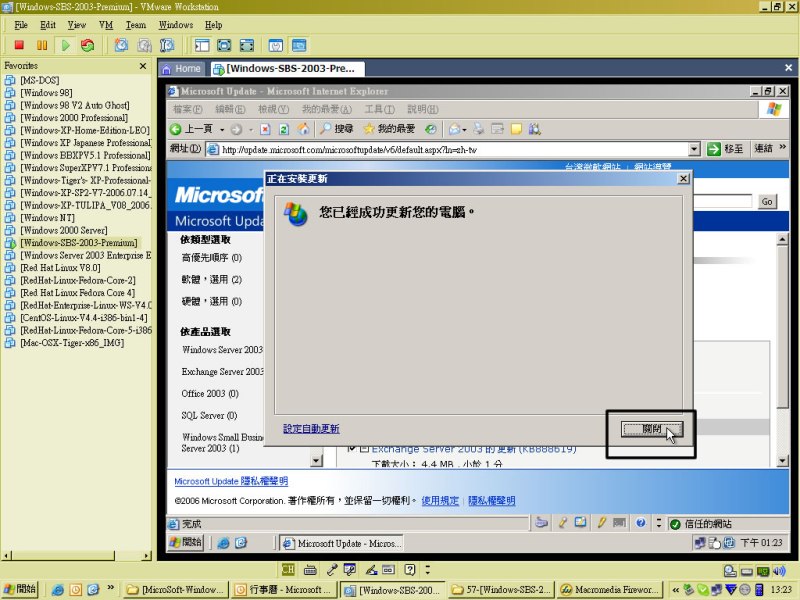Click the VM's 開始 start button
The height and width of the screenshot is (600, 800).
(x=186, y=542)
